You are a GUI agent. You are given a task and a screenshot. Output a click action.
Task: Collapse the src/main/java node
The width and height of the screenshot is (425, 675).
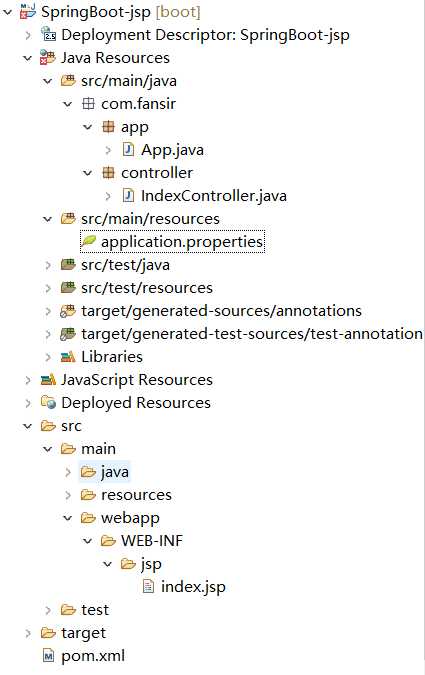48,81
